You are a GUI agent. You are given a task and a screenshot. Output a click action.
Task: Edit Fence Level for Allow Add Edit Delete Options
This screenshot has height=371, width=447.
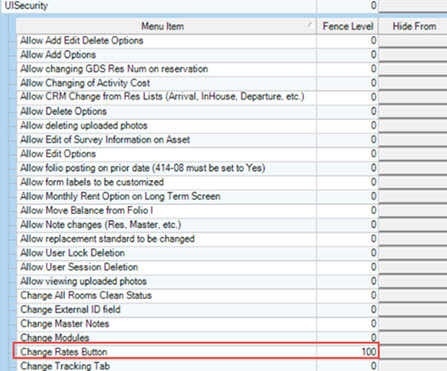[347, 41]
